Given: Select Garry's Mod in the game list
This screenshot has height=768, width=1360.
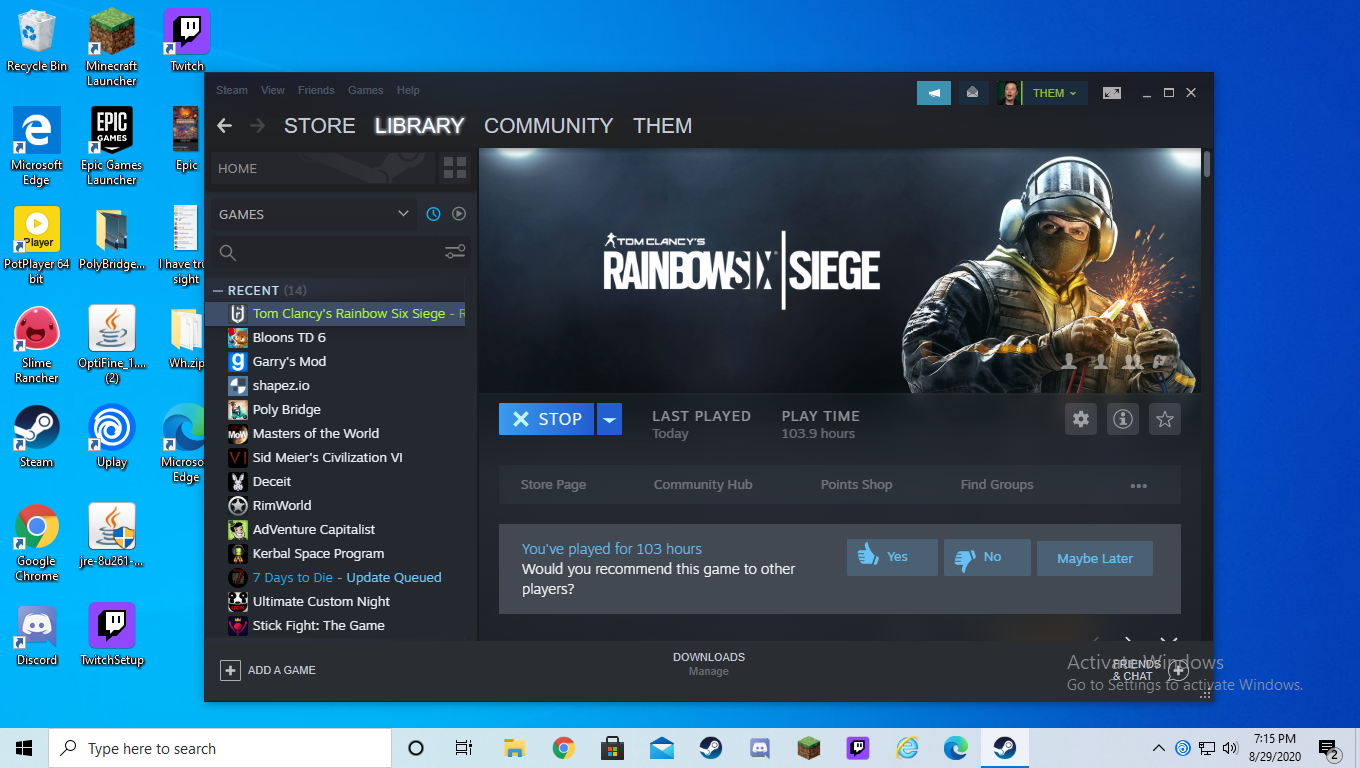Looking at the screenshot, I should (x=335, y=362).
